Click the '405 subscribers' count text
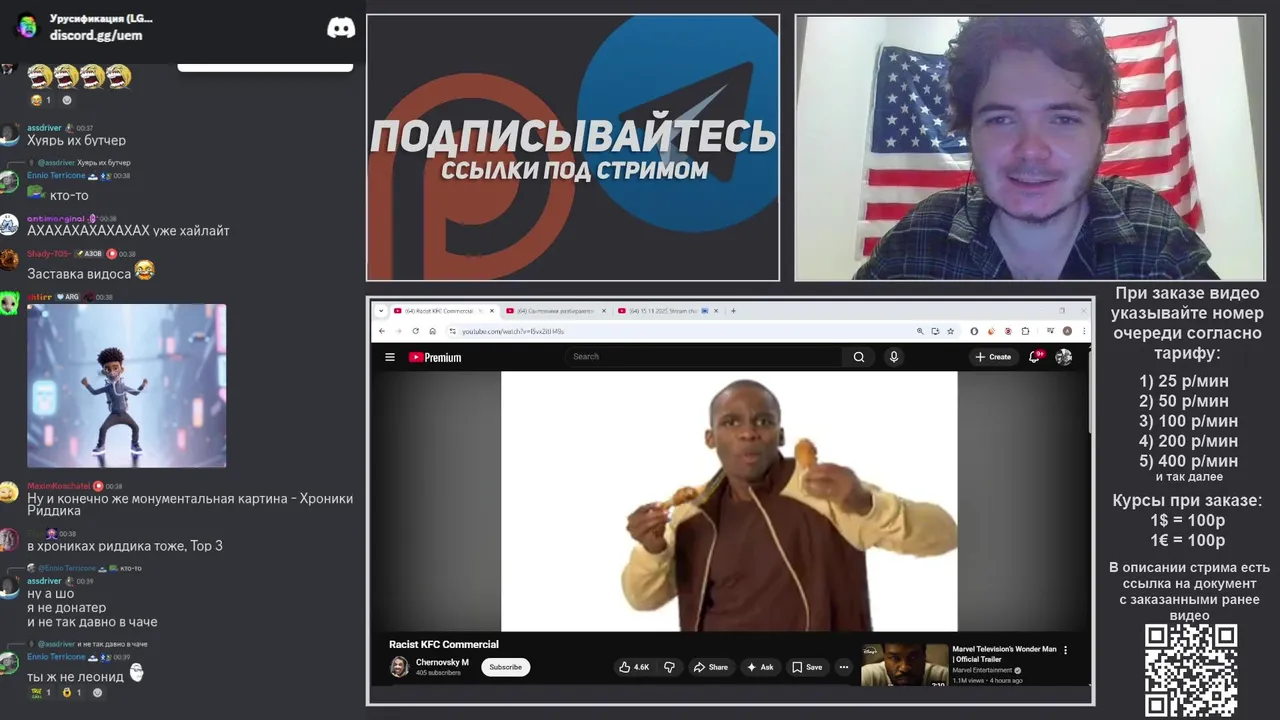This screenshot has height=720, width=1280. pos(438,673)
